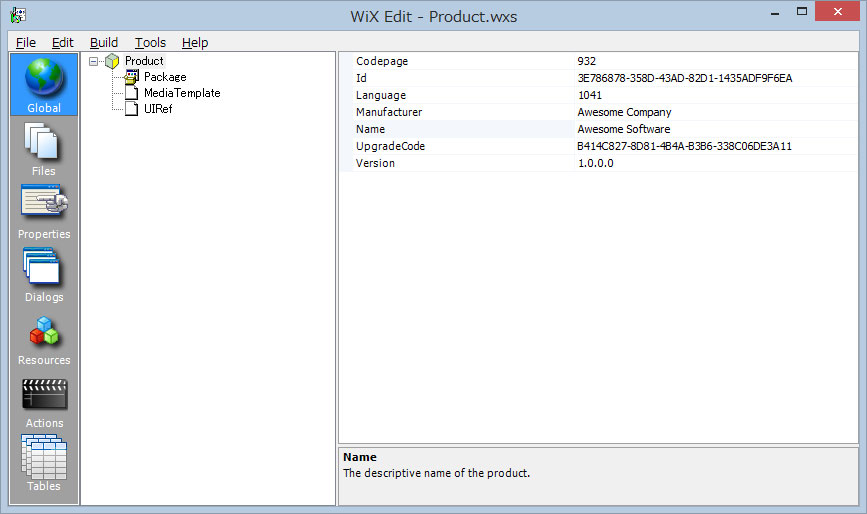Open the Global section globe icon
This screenshot has height=514, width=867.
coord(44,79)
